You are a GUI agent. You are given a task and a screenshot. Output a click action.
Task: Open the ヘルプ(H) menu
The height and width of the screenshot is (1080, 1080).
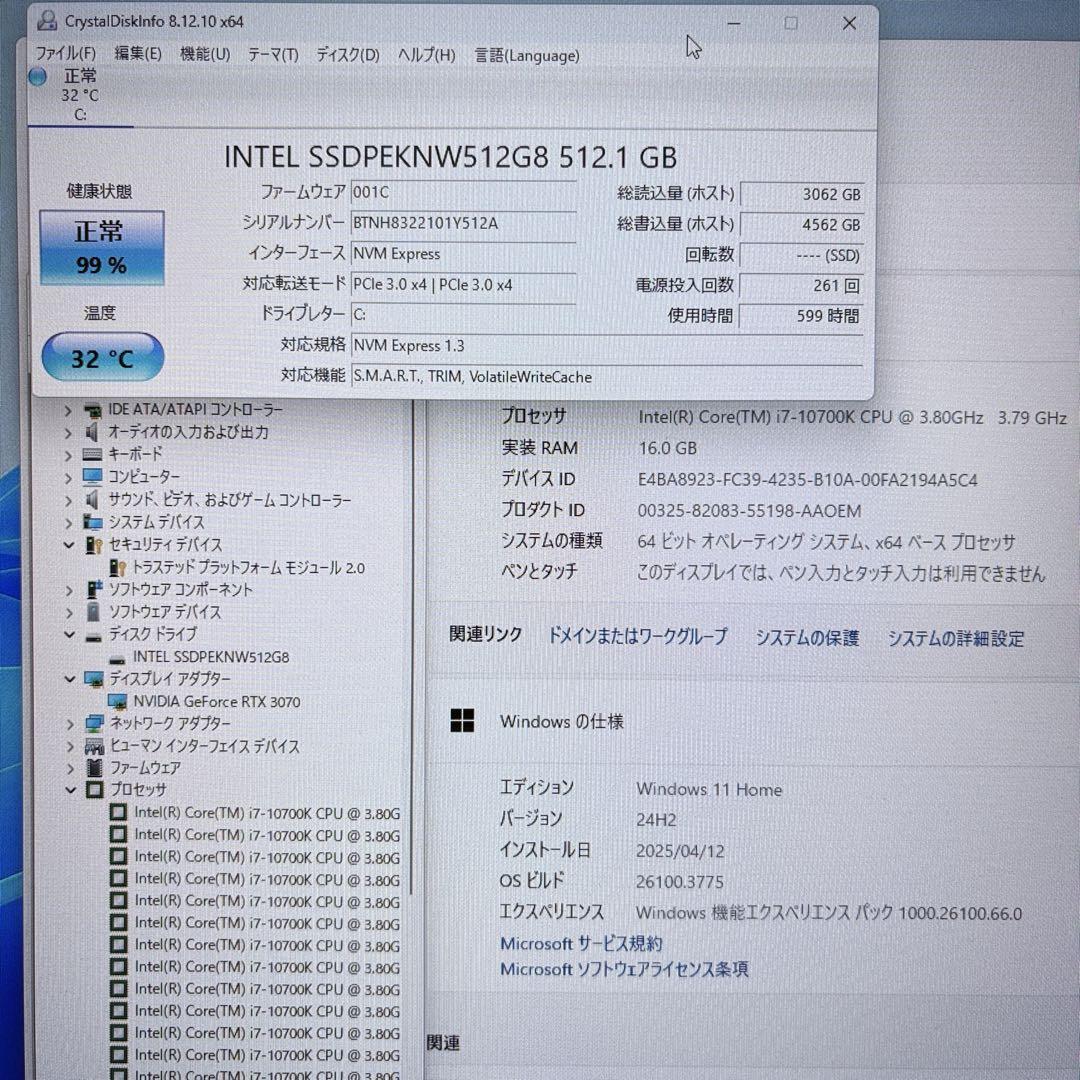(426, 55)
